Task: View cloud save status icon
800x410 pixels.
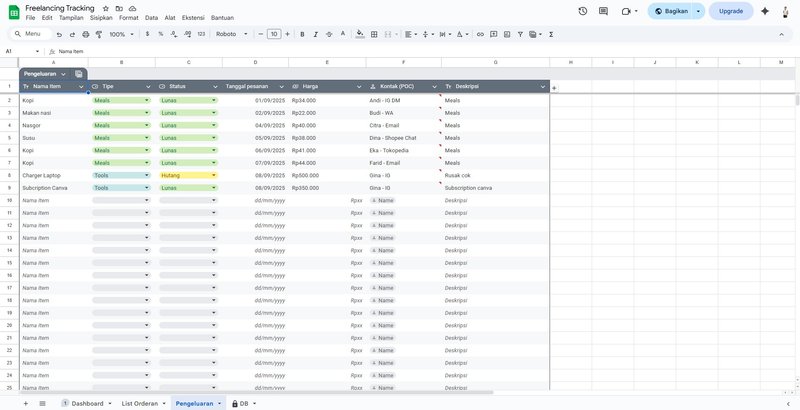Action: pos(132,8)
